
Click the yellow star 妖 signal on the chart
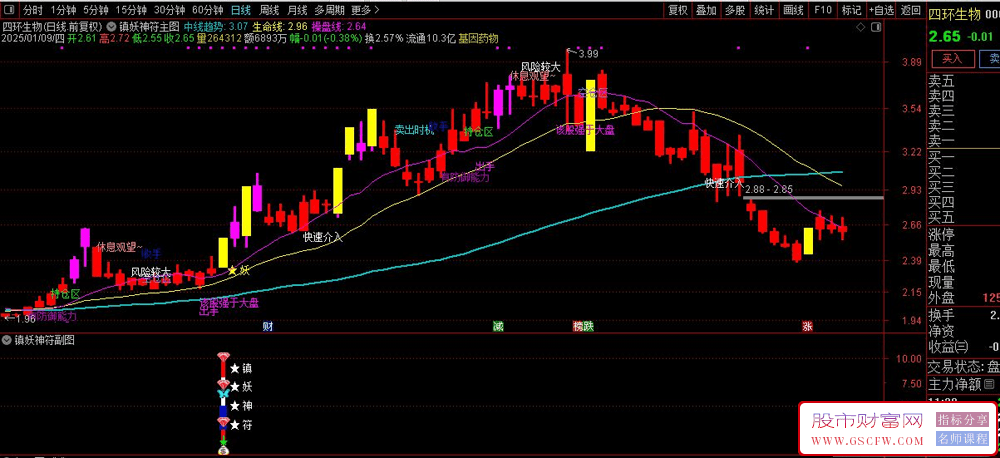(x=239, y=270)
